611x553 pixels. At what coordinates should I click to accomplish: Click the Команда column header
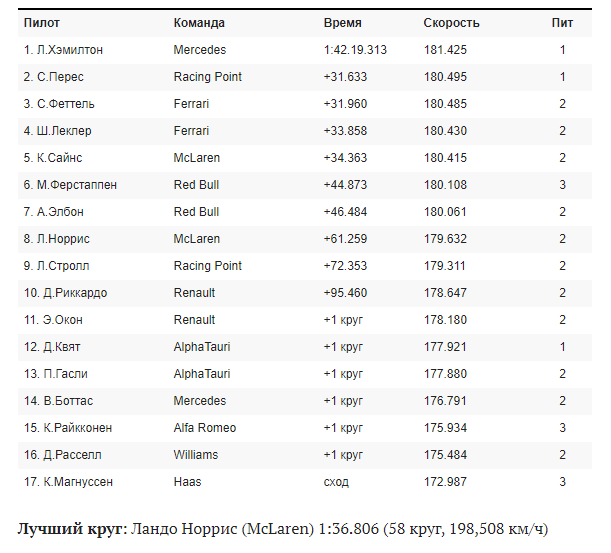[199, 23]
